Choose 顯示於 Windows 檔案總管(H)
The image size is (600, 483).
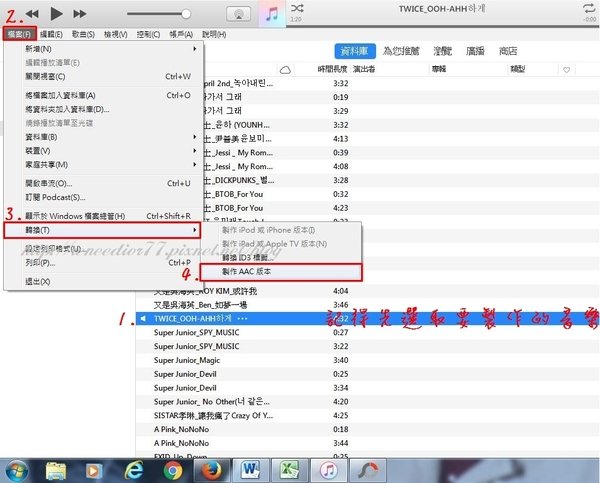pyautogui.click(x=103, y=216)
